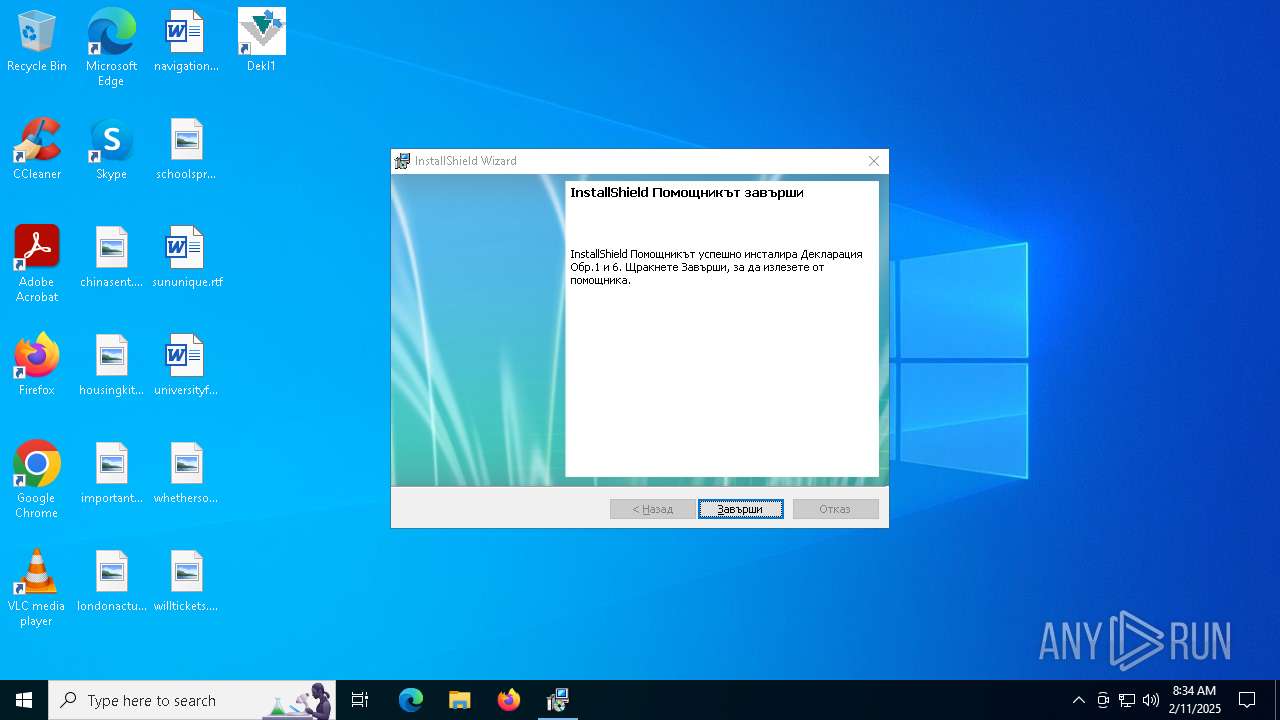Click the Отказ cancel button

(x=835, y=509)
